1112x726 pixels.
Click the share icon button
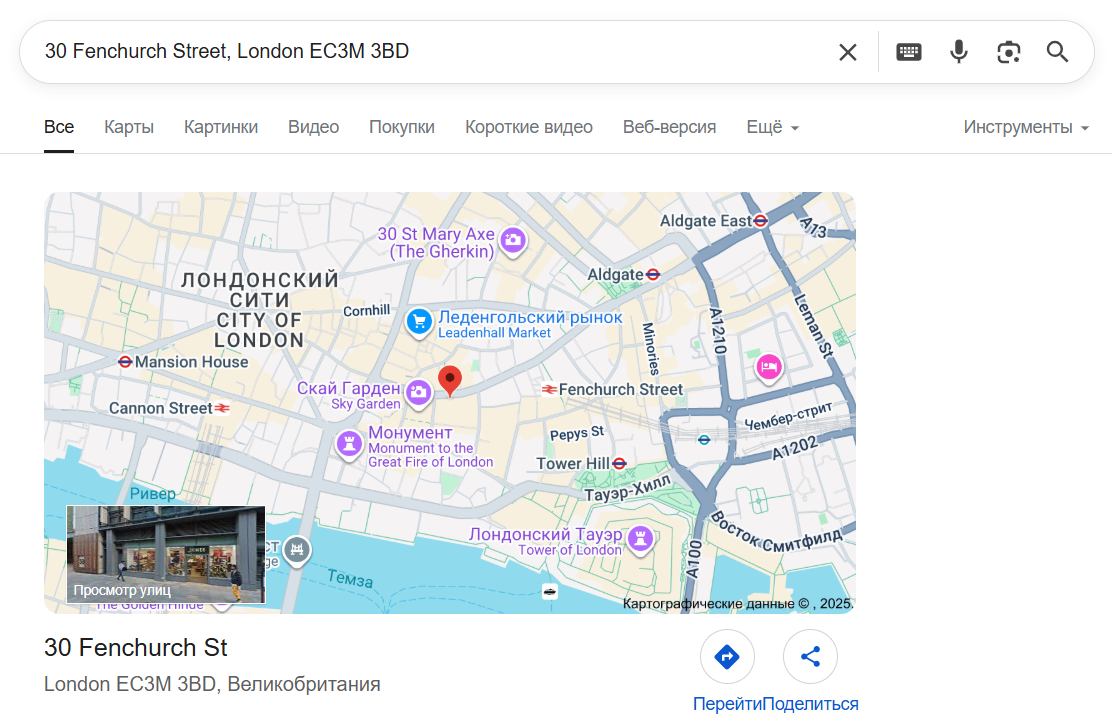(810, 657)
